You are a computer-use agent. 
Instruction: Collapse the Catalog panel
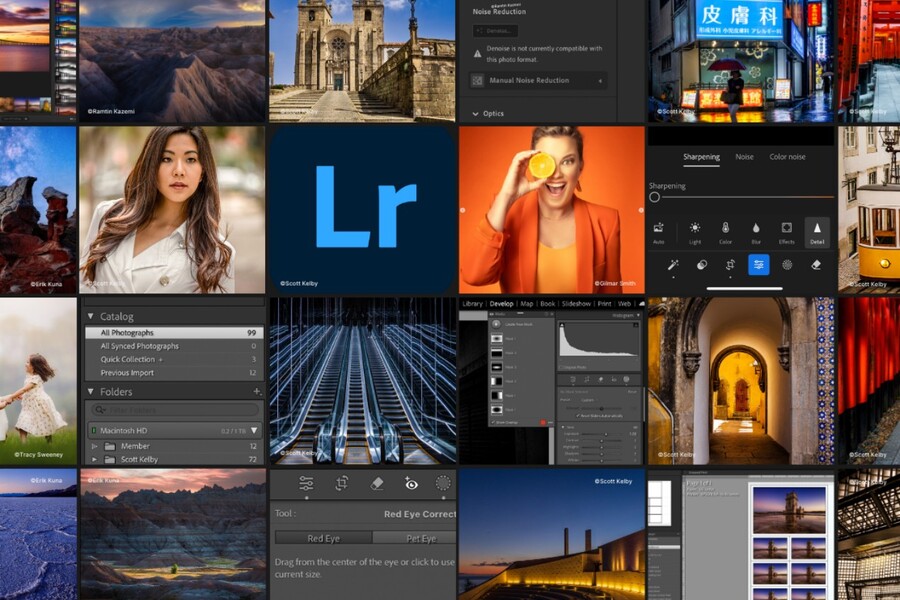point(90,316)
